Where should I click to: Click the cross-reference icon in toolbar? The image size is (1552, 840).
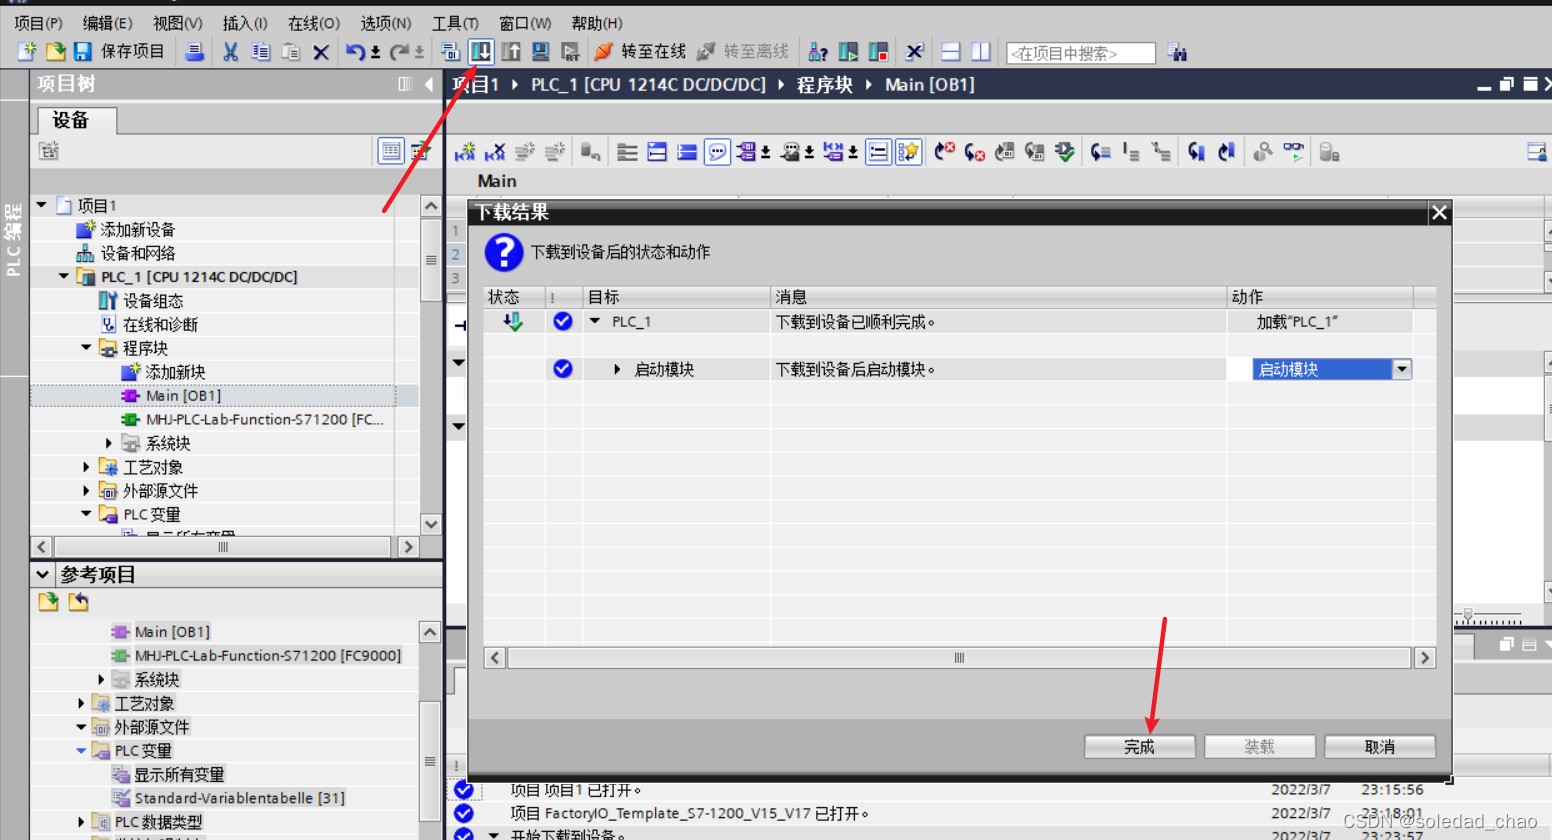click(914, 51)
